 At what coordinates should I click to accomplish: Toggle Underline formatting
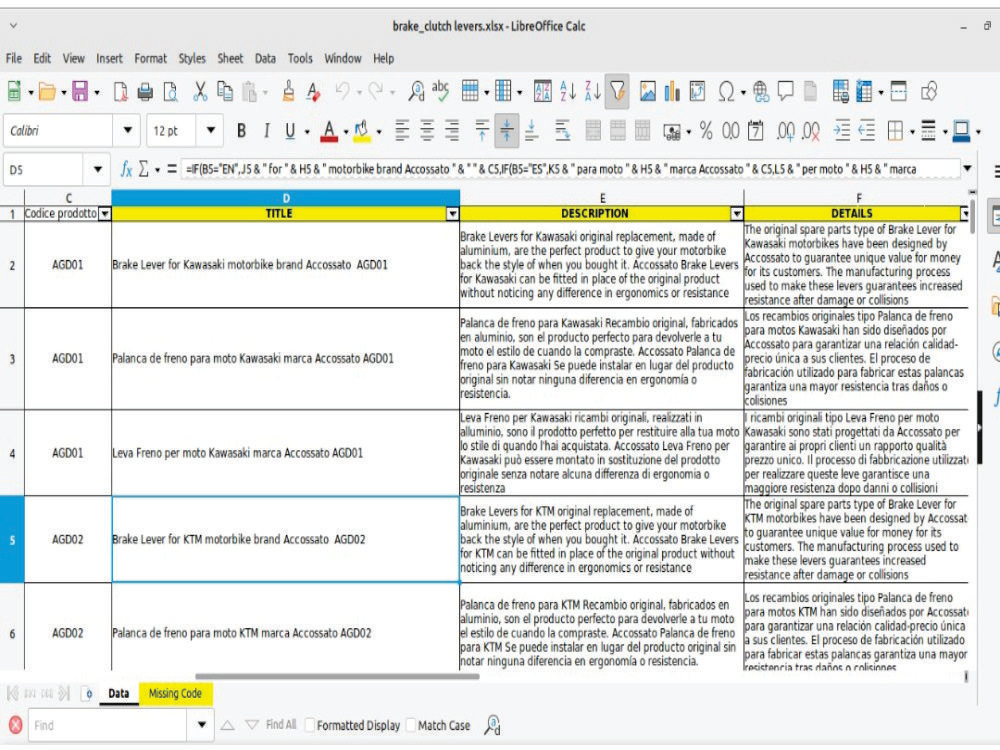[290, 131]
